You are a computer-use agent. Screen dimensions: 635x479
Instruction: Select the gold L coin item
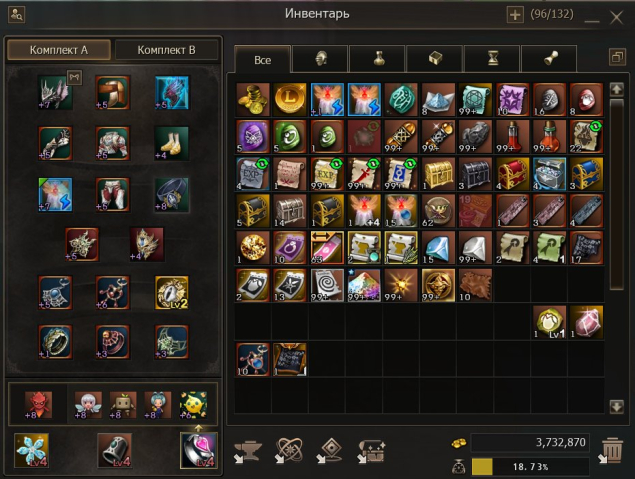(x=290, y=100)
